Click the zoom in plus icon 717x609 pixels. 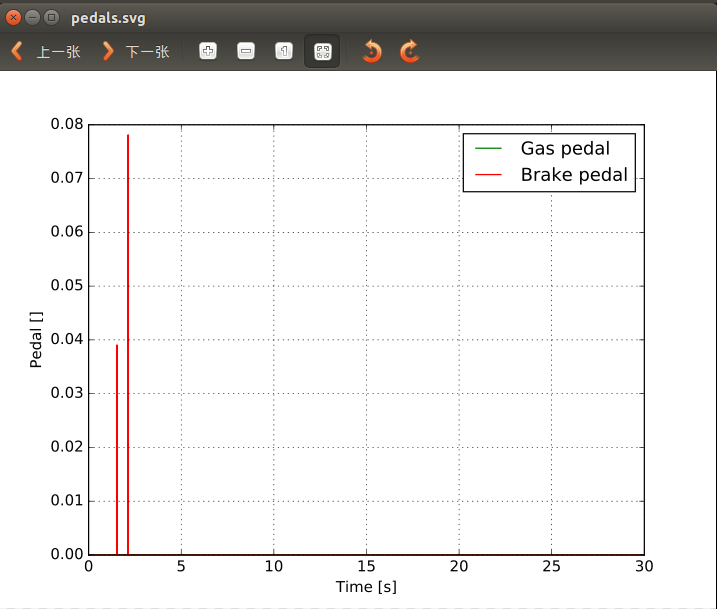(208, 51)
